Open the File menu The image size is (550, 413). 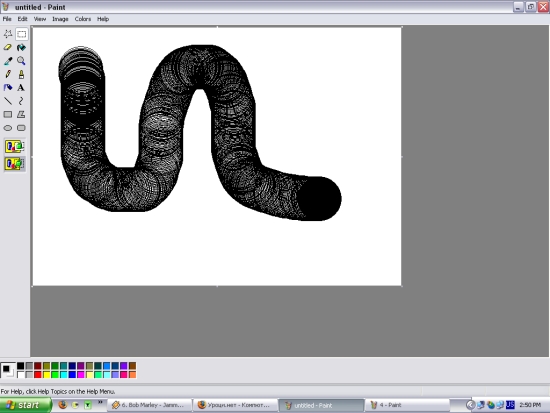click(x=7, y=19)
